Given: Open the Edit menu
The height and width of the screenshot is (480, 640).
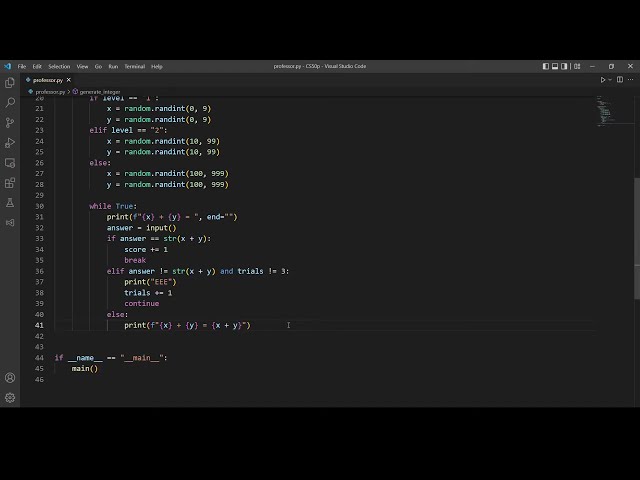Looking at the screenshot, I should (37, 66).
